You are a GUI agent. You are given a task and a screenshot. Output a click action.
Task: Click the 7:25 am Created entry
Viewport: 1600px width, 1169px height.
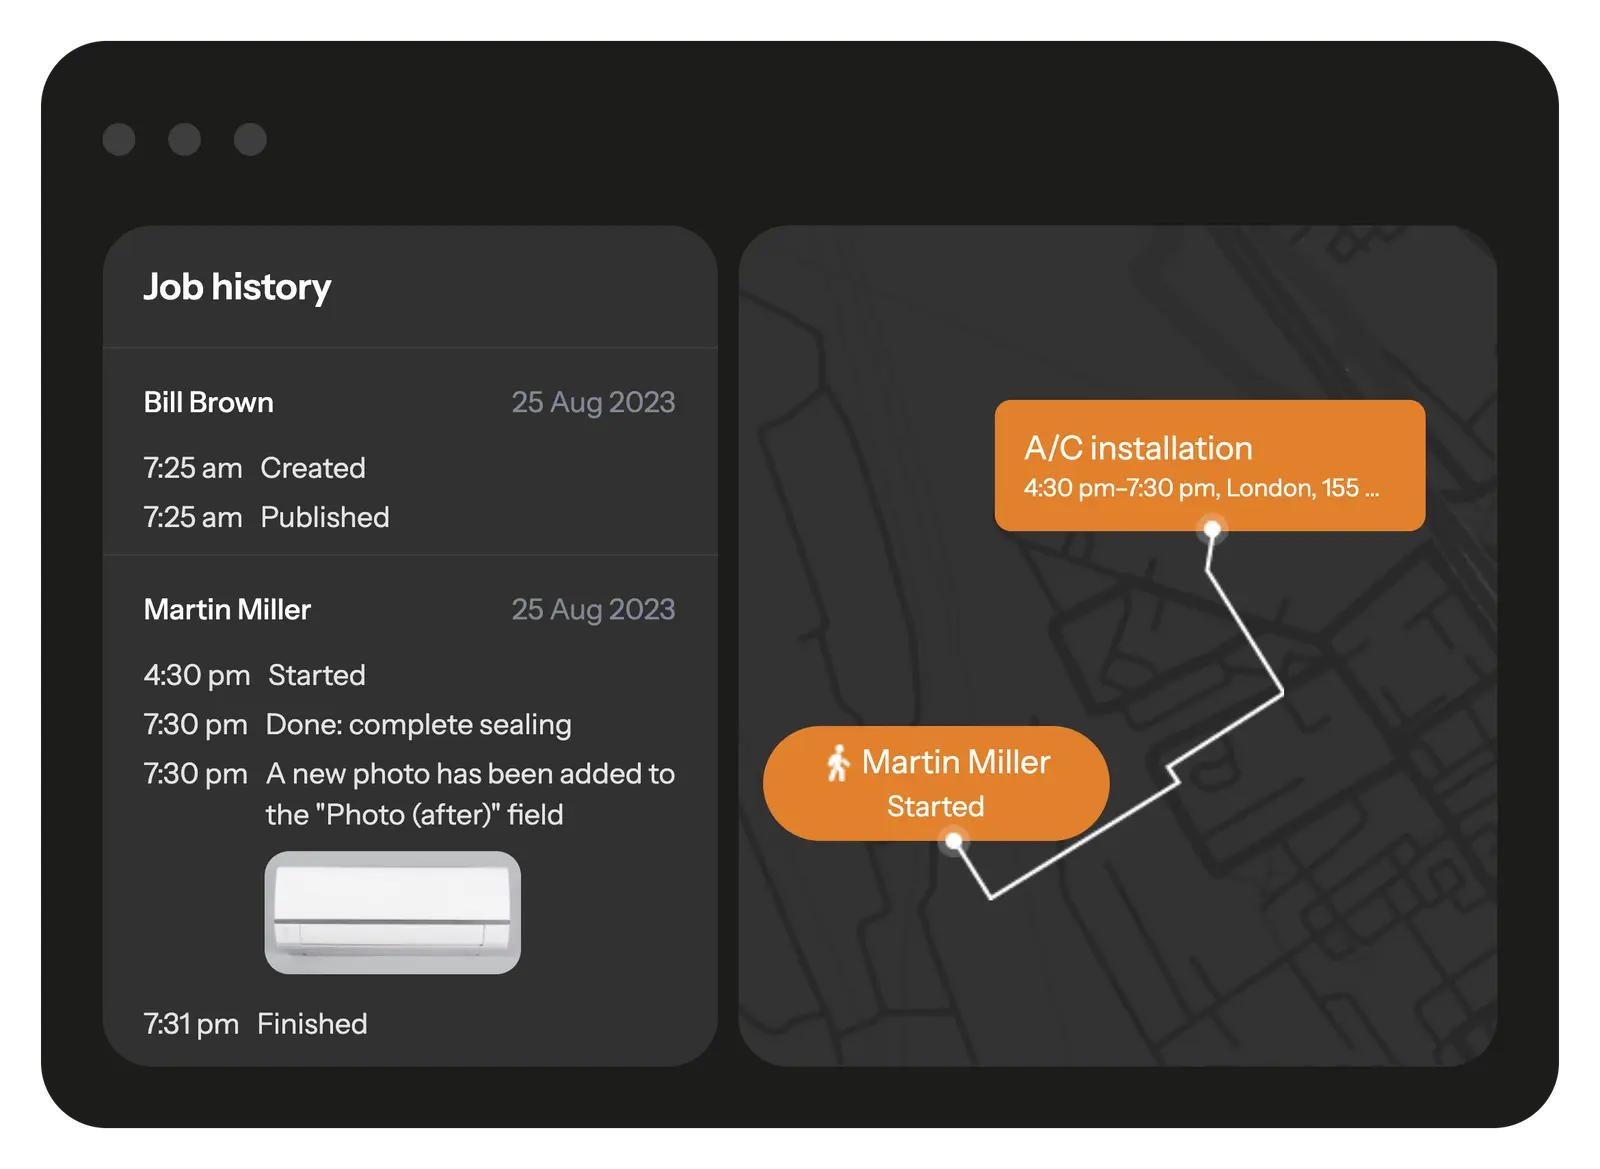click(x=254, y=468)
